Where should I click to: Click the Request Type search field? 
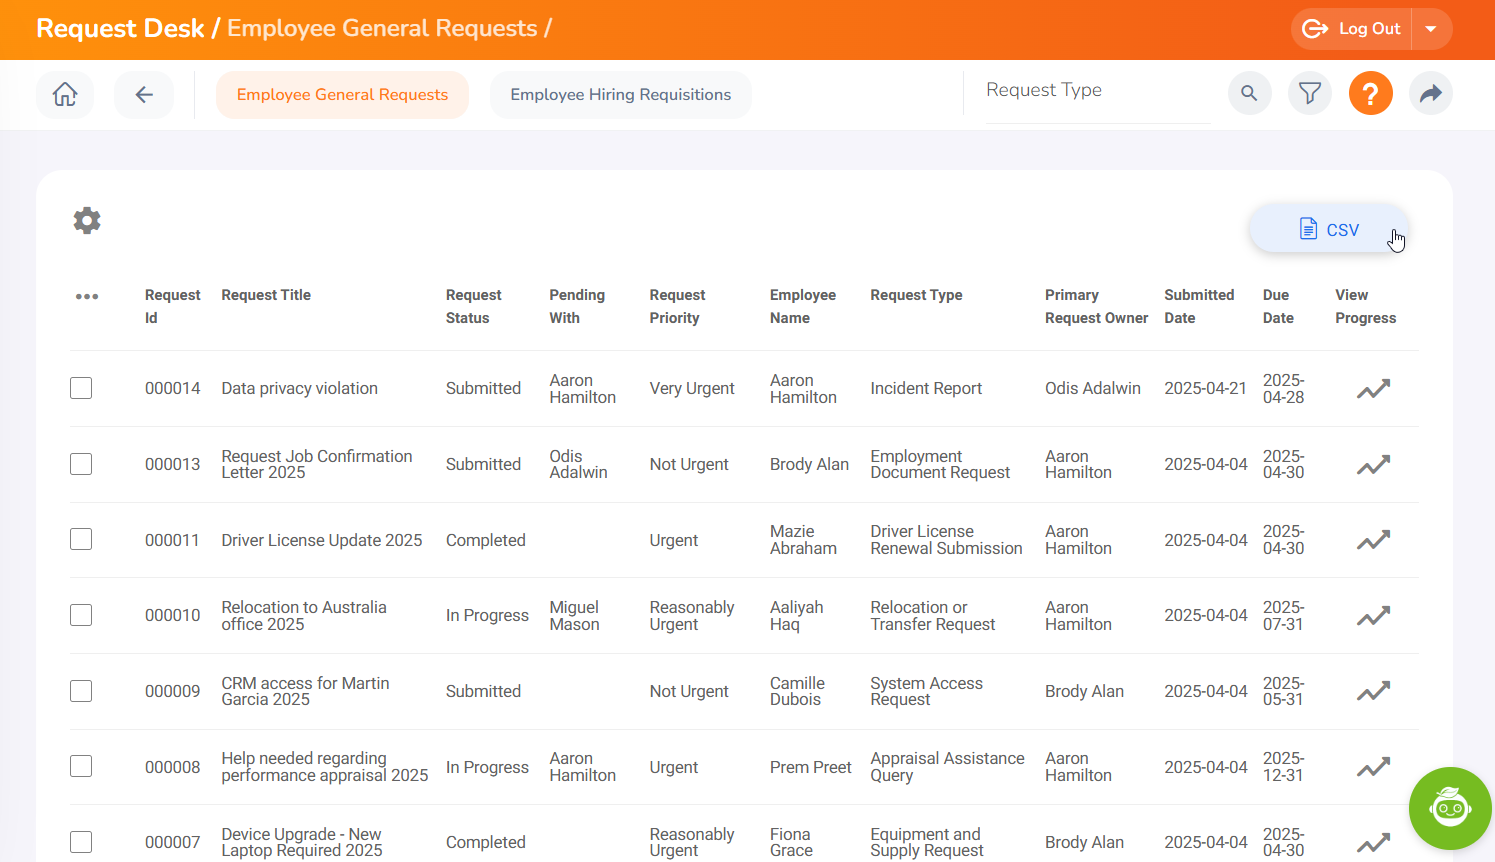point(1097,91)
